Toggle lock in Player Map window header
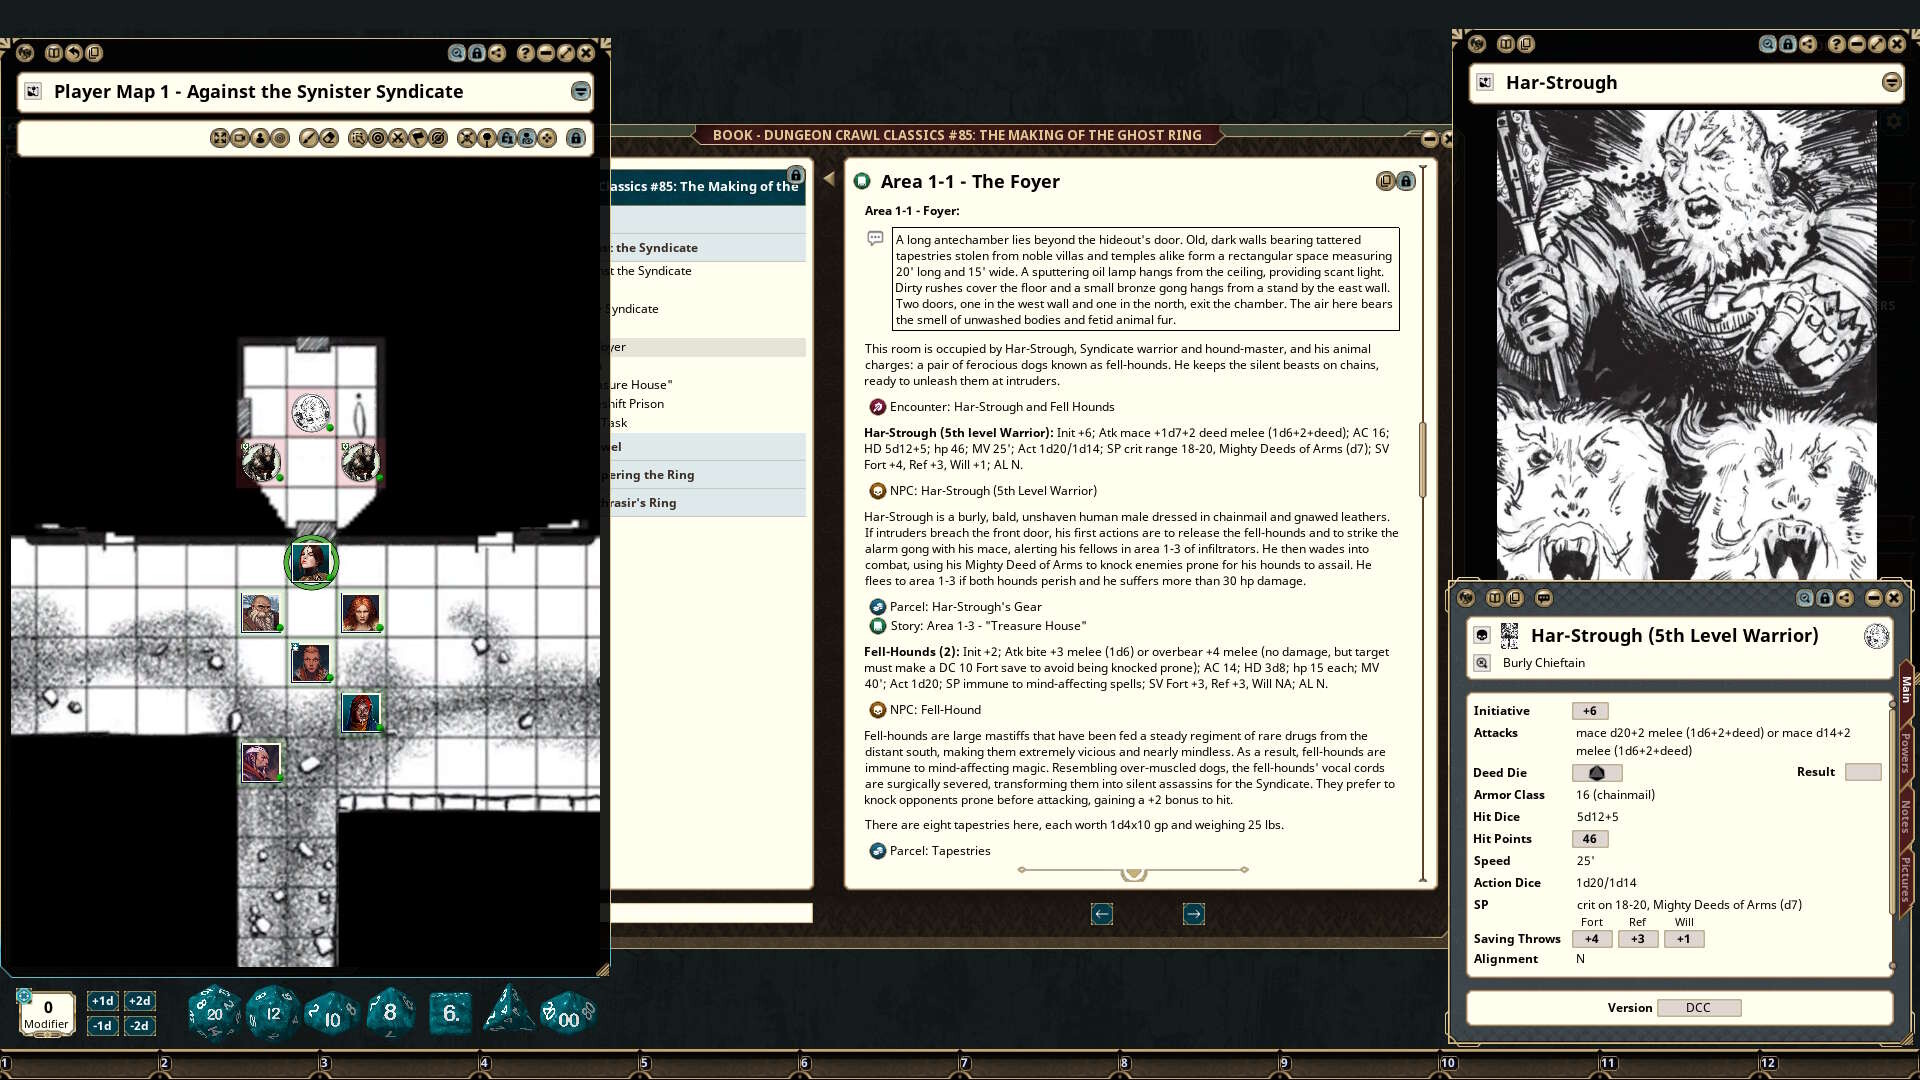 [x=477, y=53]
